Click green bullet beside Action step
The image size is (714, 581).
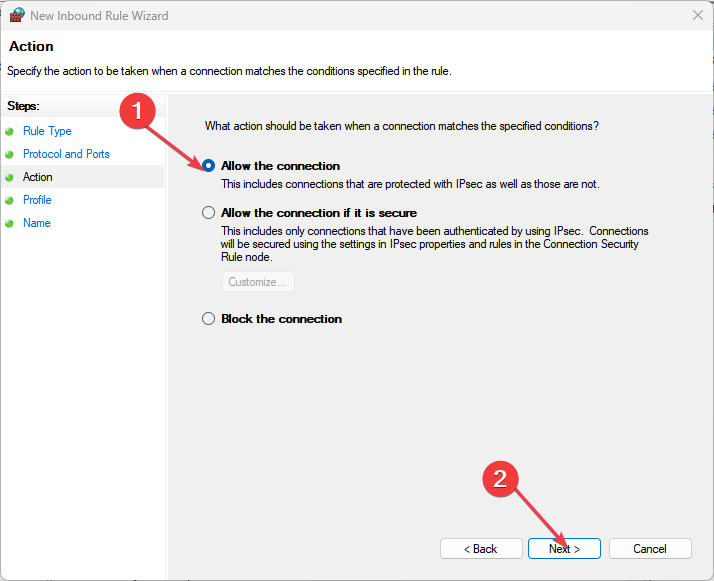(x=9, y=177)
